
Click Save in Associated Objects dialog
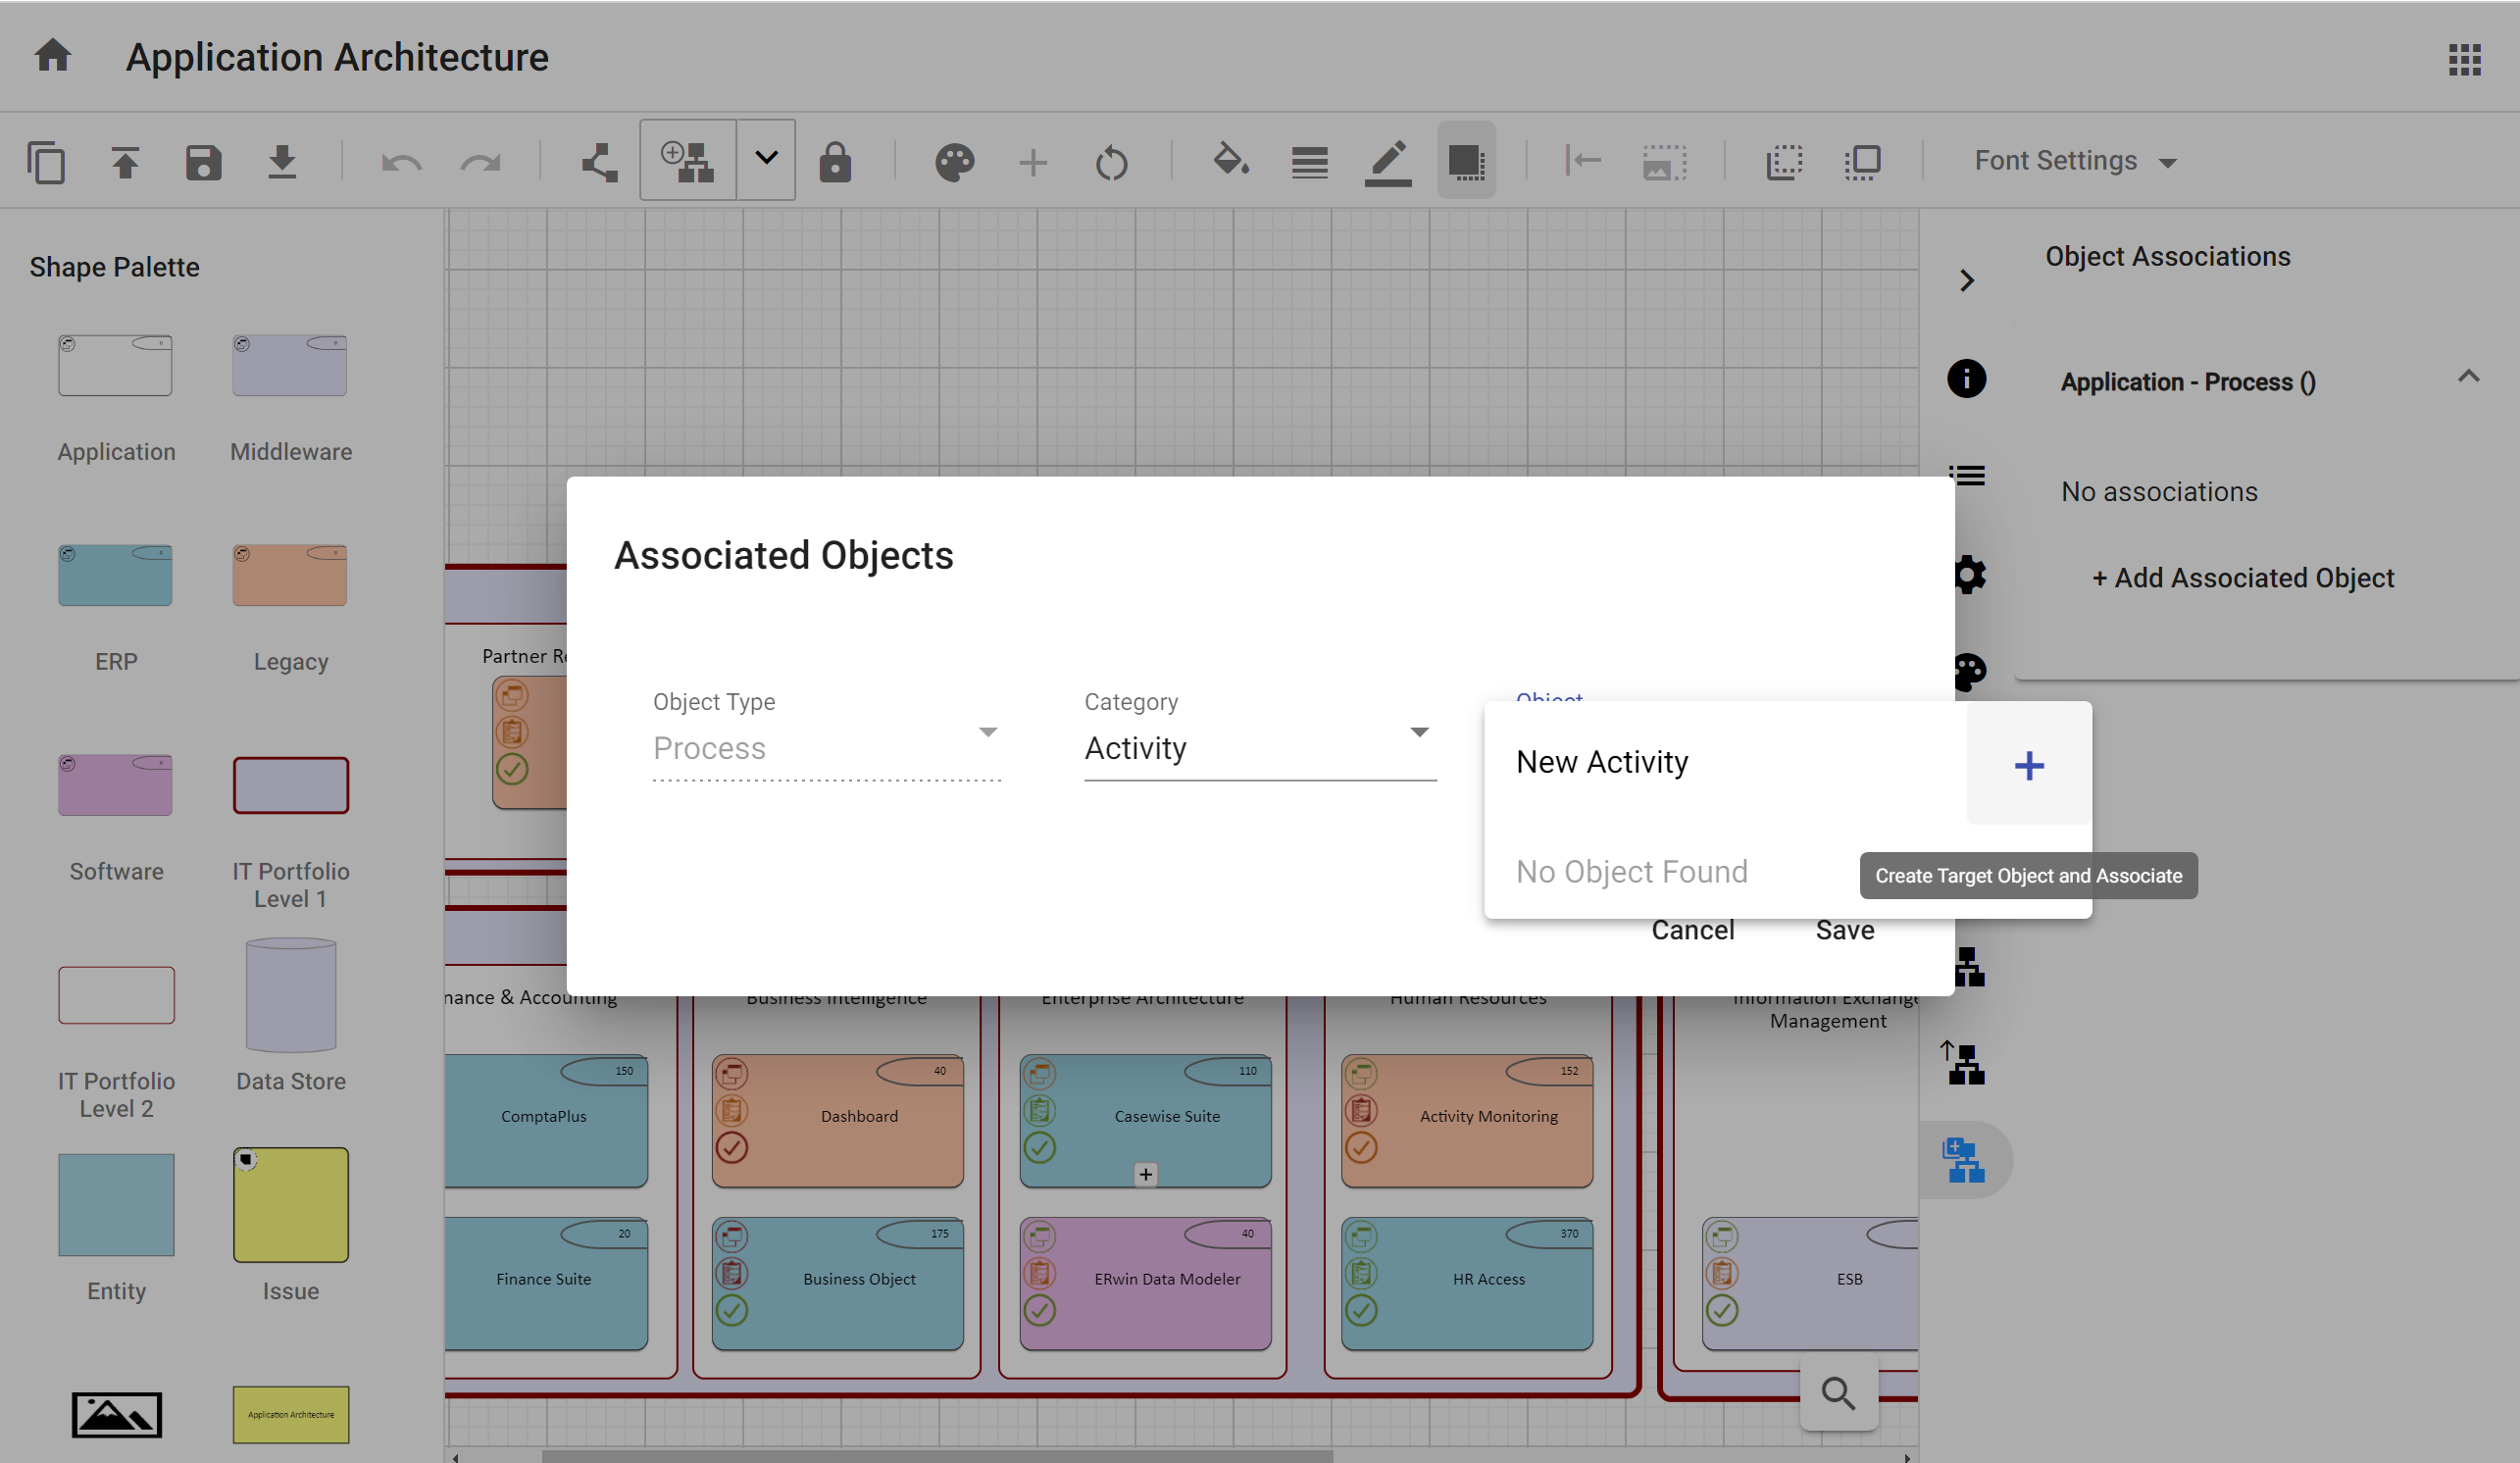click(x=1844, y=930)
